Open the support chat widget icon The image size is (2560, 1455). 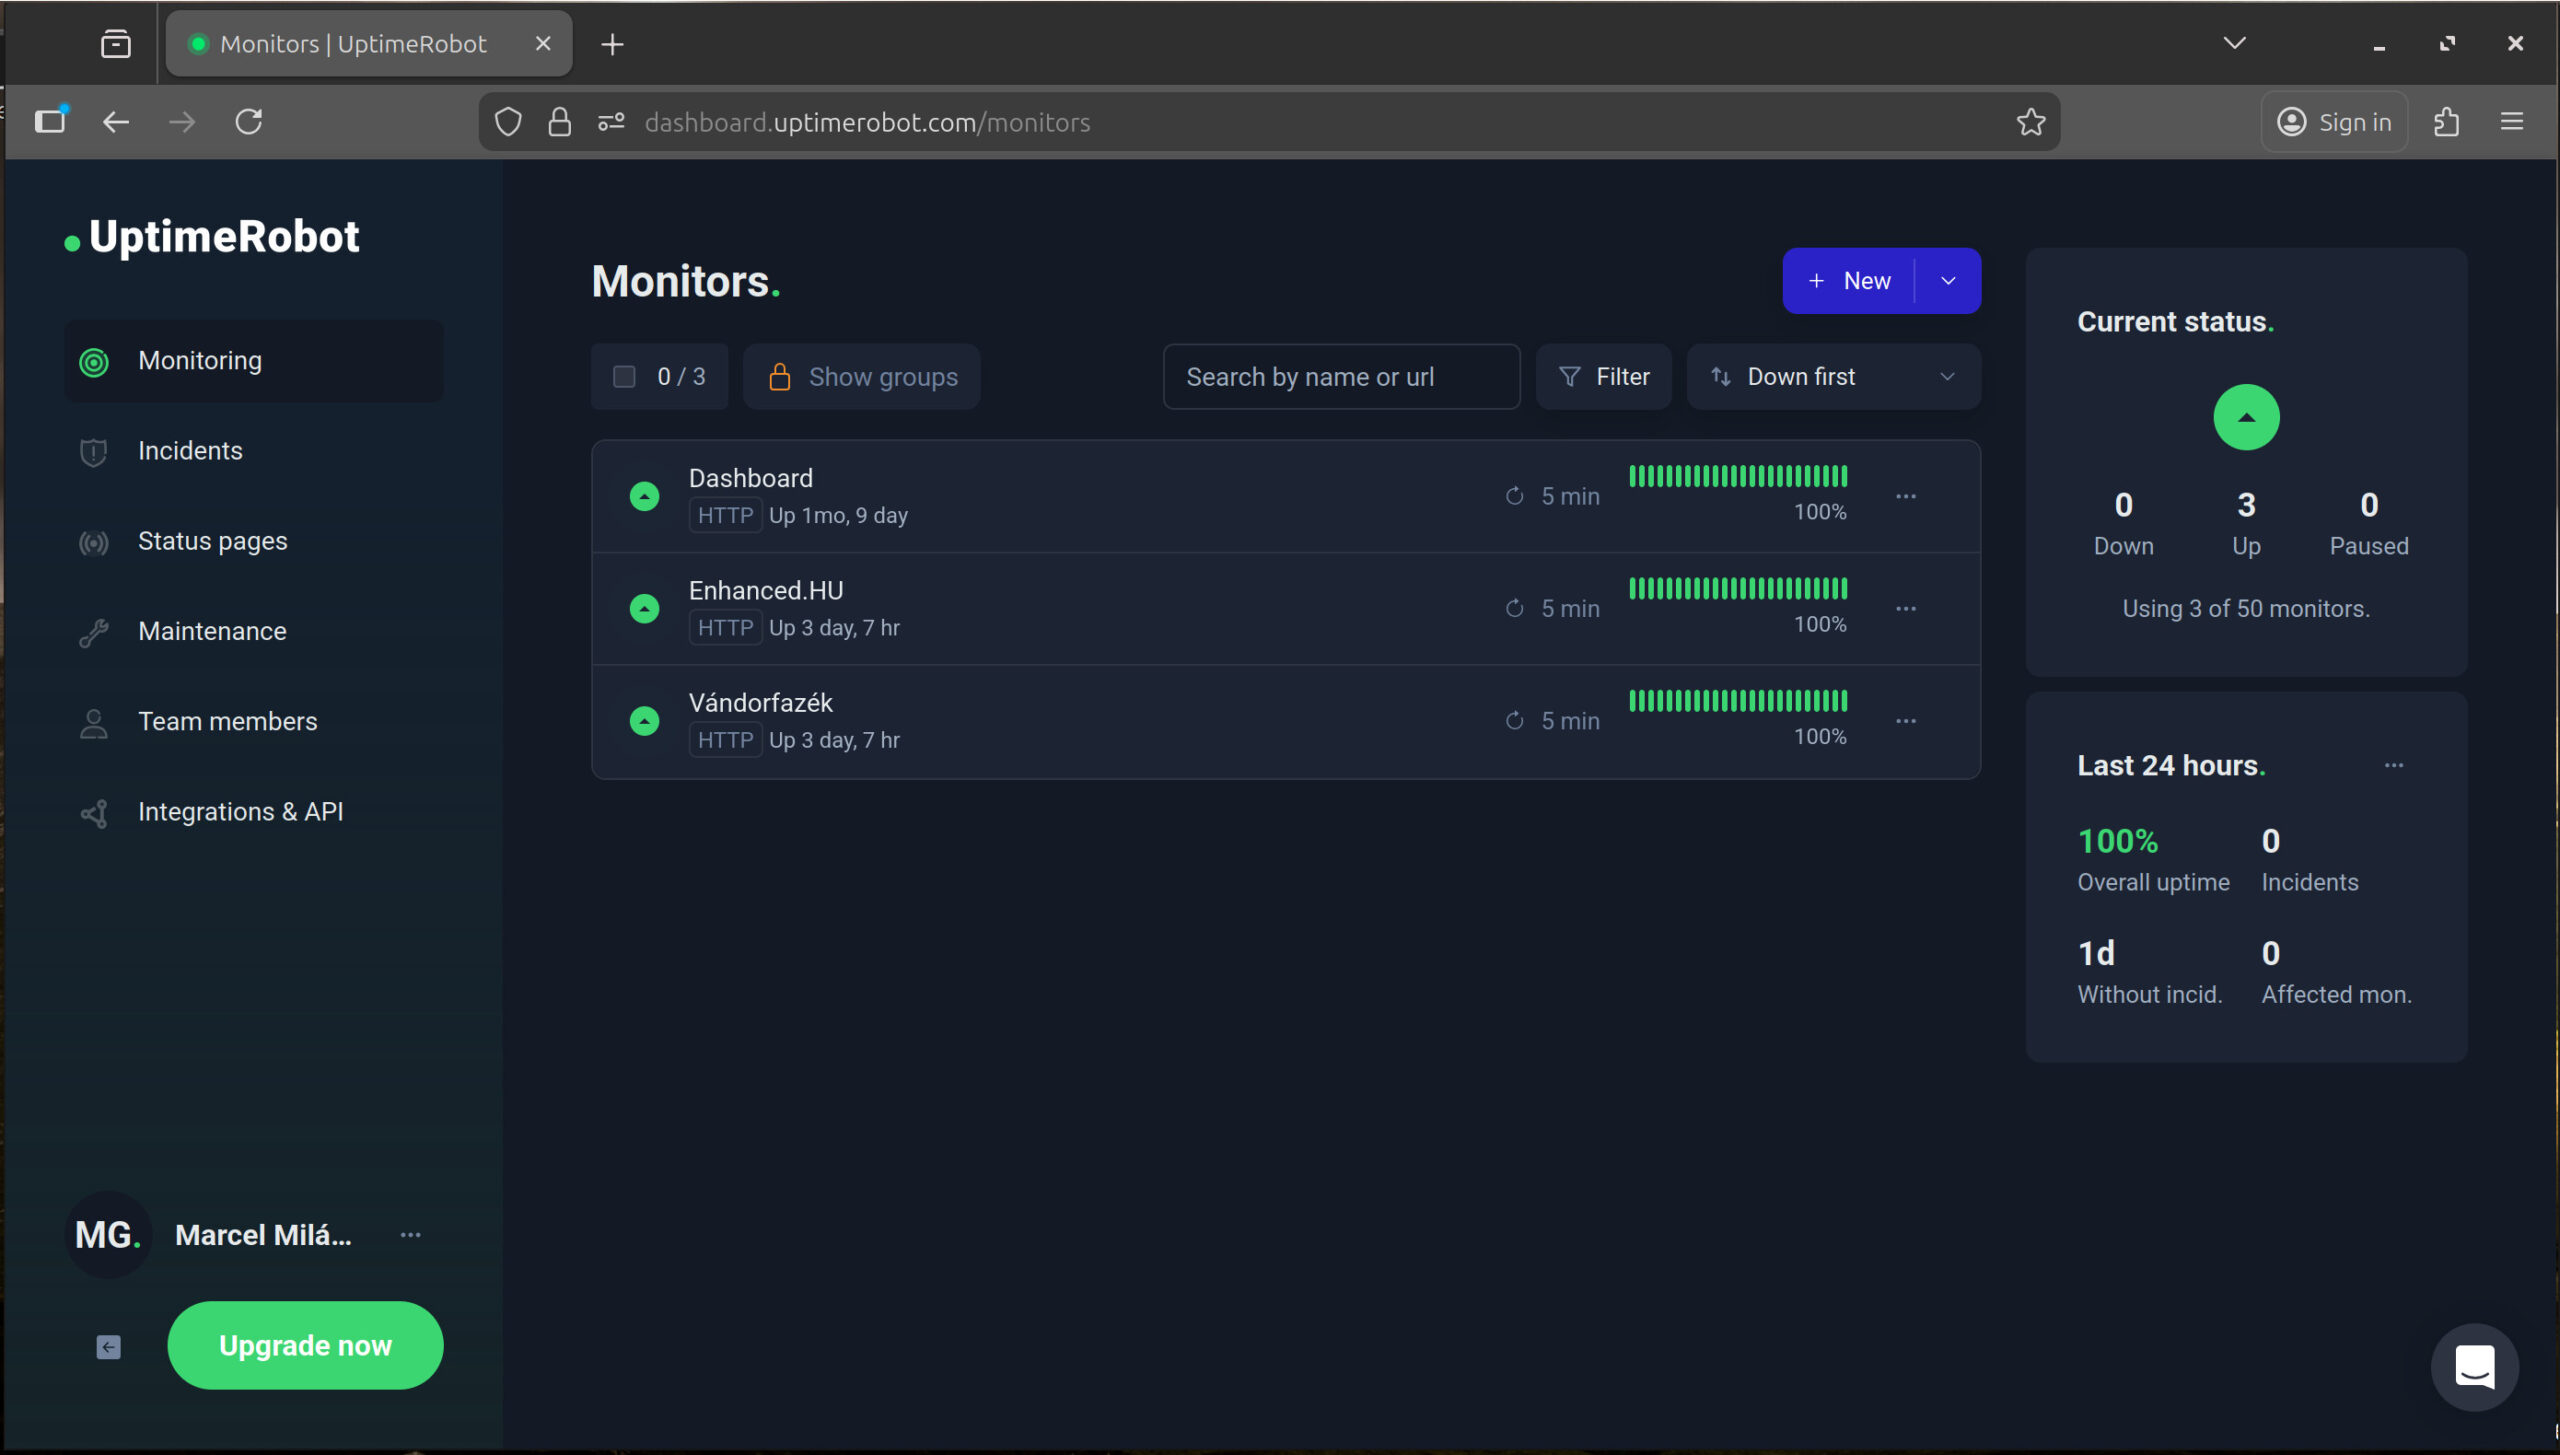click(2474, 1366)
